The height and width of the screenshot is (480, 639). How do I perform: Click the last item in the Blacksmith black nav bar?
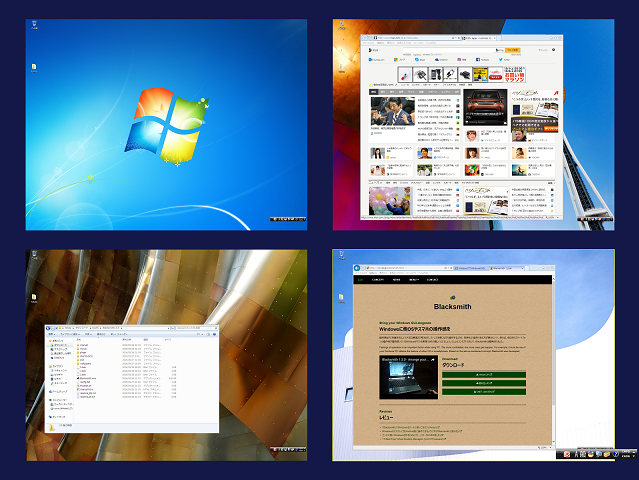[x=432, y=280]
